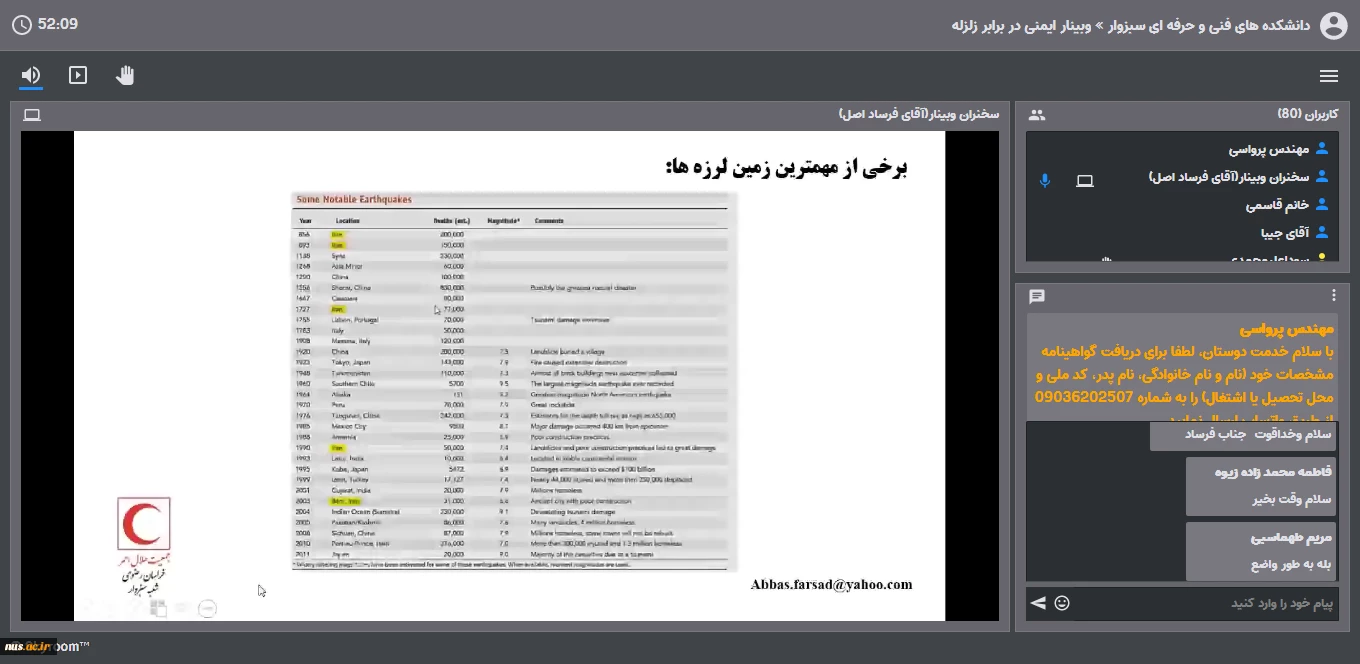Click the speaker's screen-sharing laptop icon

[x=1085, y=181]
